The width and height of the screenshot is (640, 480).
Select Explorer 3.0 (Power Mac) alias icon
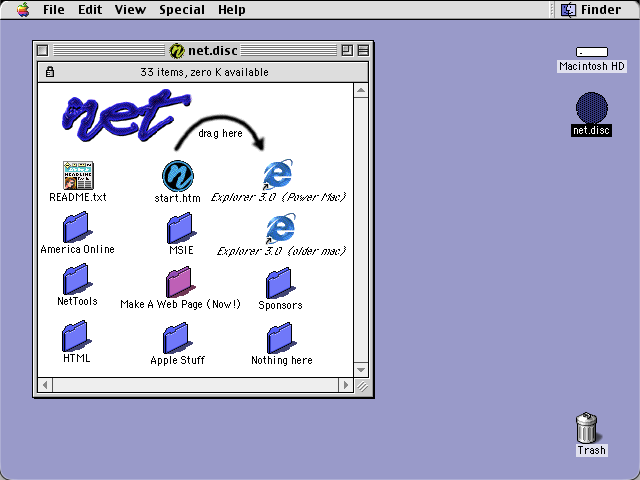pyautogui.click(x=278, y=175)
